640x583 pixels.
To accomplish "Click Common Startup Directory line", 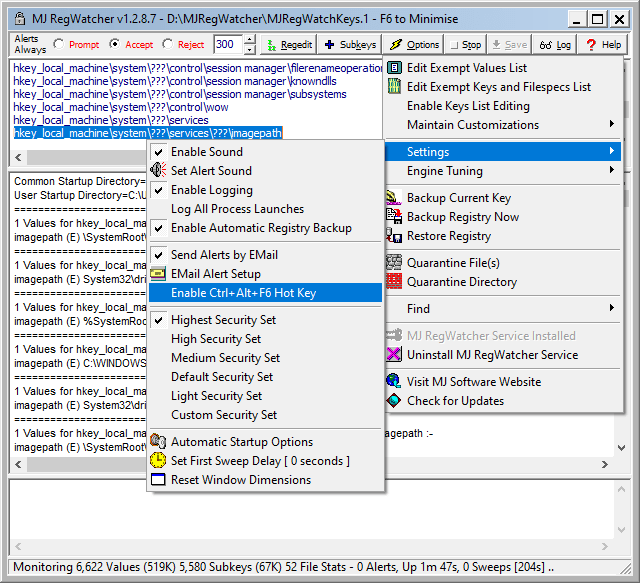I will (x=80, y=181).
